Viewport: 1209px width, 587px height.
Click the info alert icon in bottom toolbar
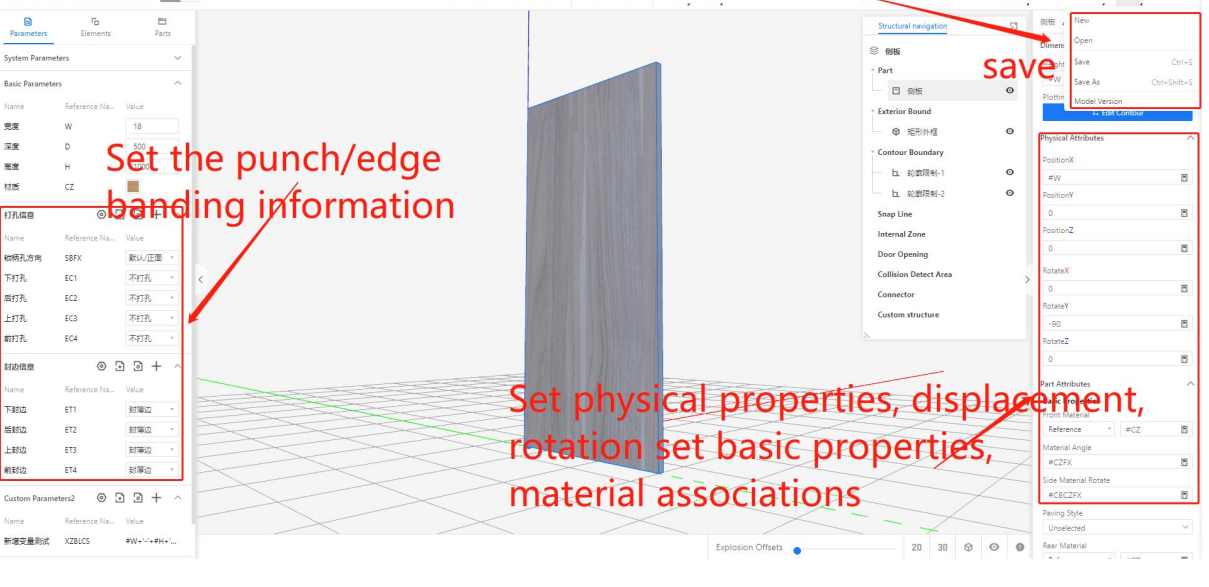pos(1020,547)
